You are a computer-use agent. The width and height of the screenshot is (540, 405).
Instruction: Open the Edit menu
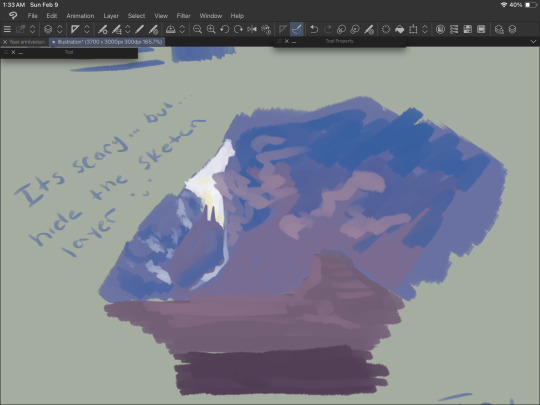pyautogui.click(x=52, y=16)
